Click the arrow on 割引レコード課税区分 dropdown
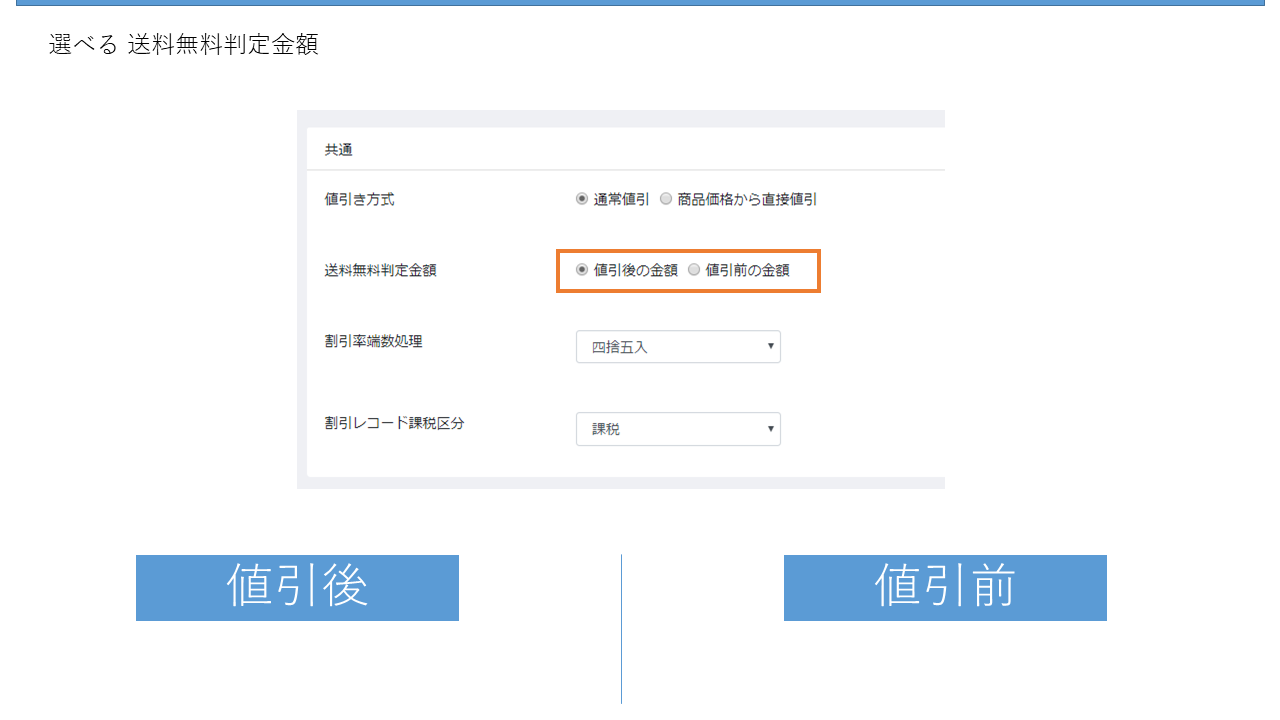Image resolution: width=1280 pixels, height=720 pixels. 770,429
